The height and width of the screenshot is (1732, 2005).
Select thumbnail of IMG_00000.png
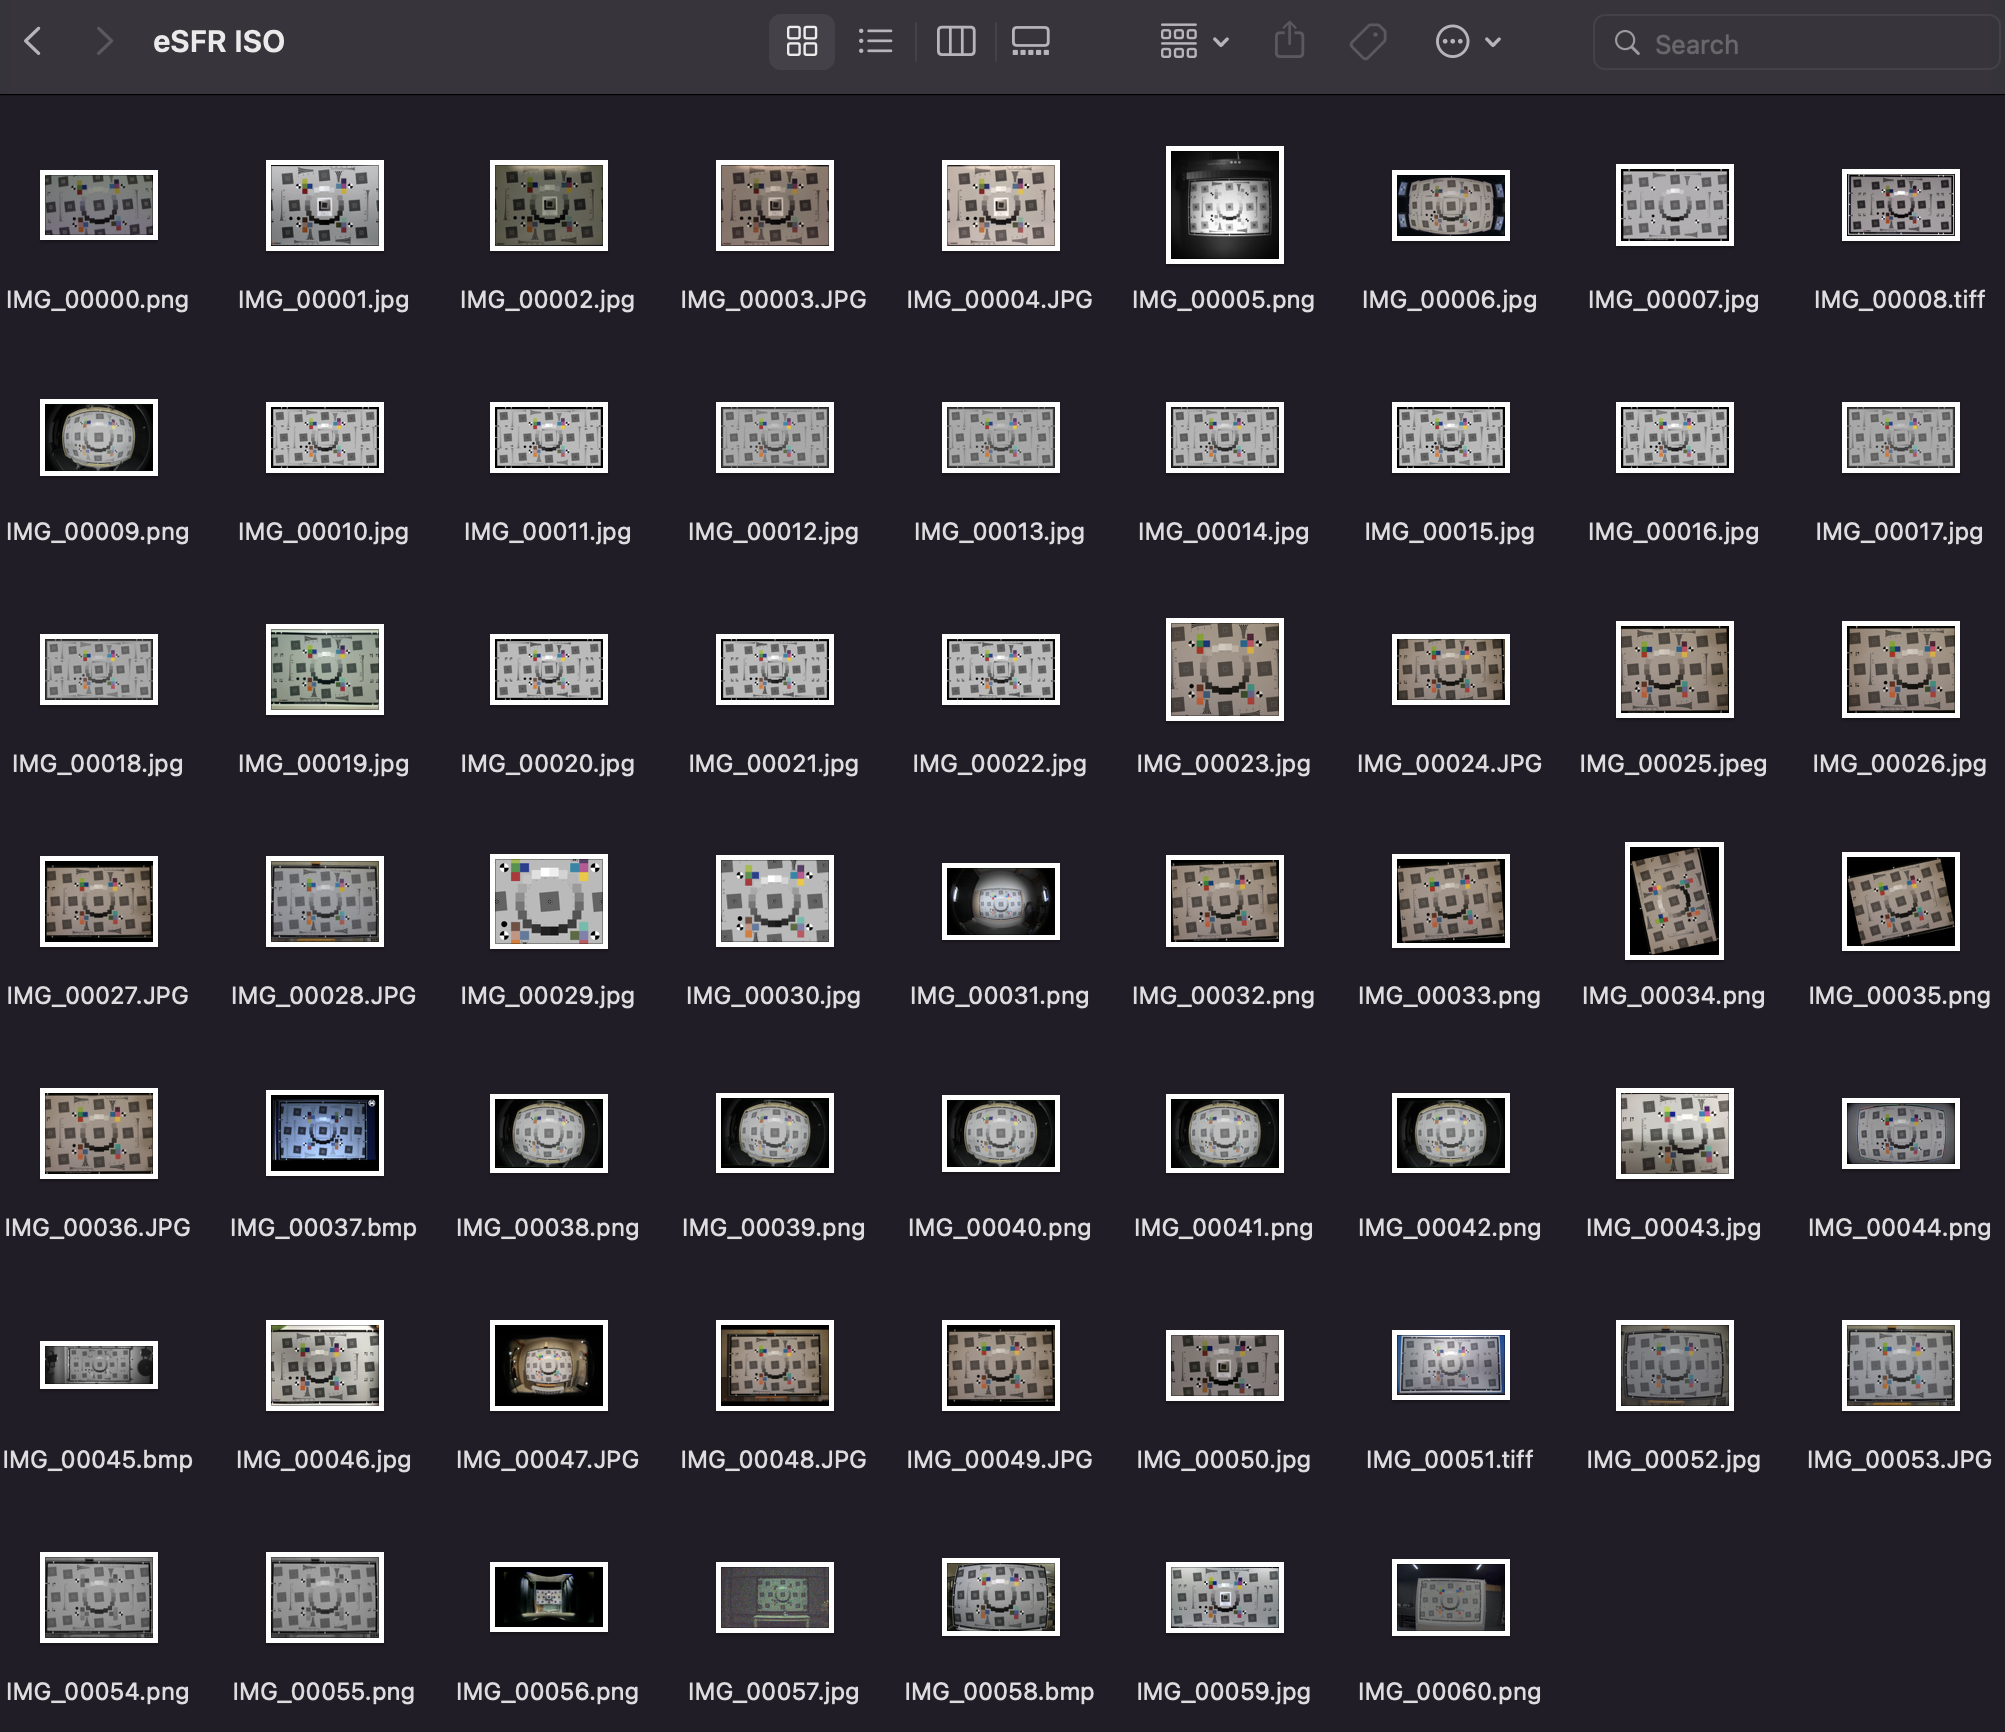click(x=99, y=205)
